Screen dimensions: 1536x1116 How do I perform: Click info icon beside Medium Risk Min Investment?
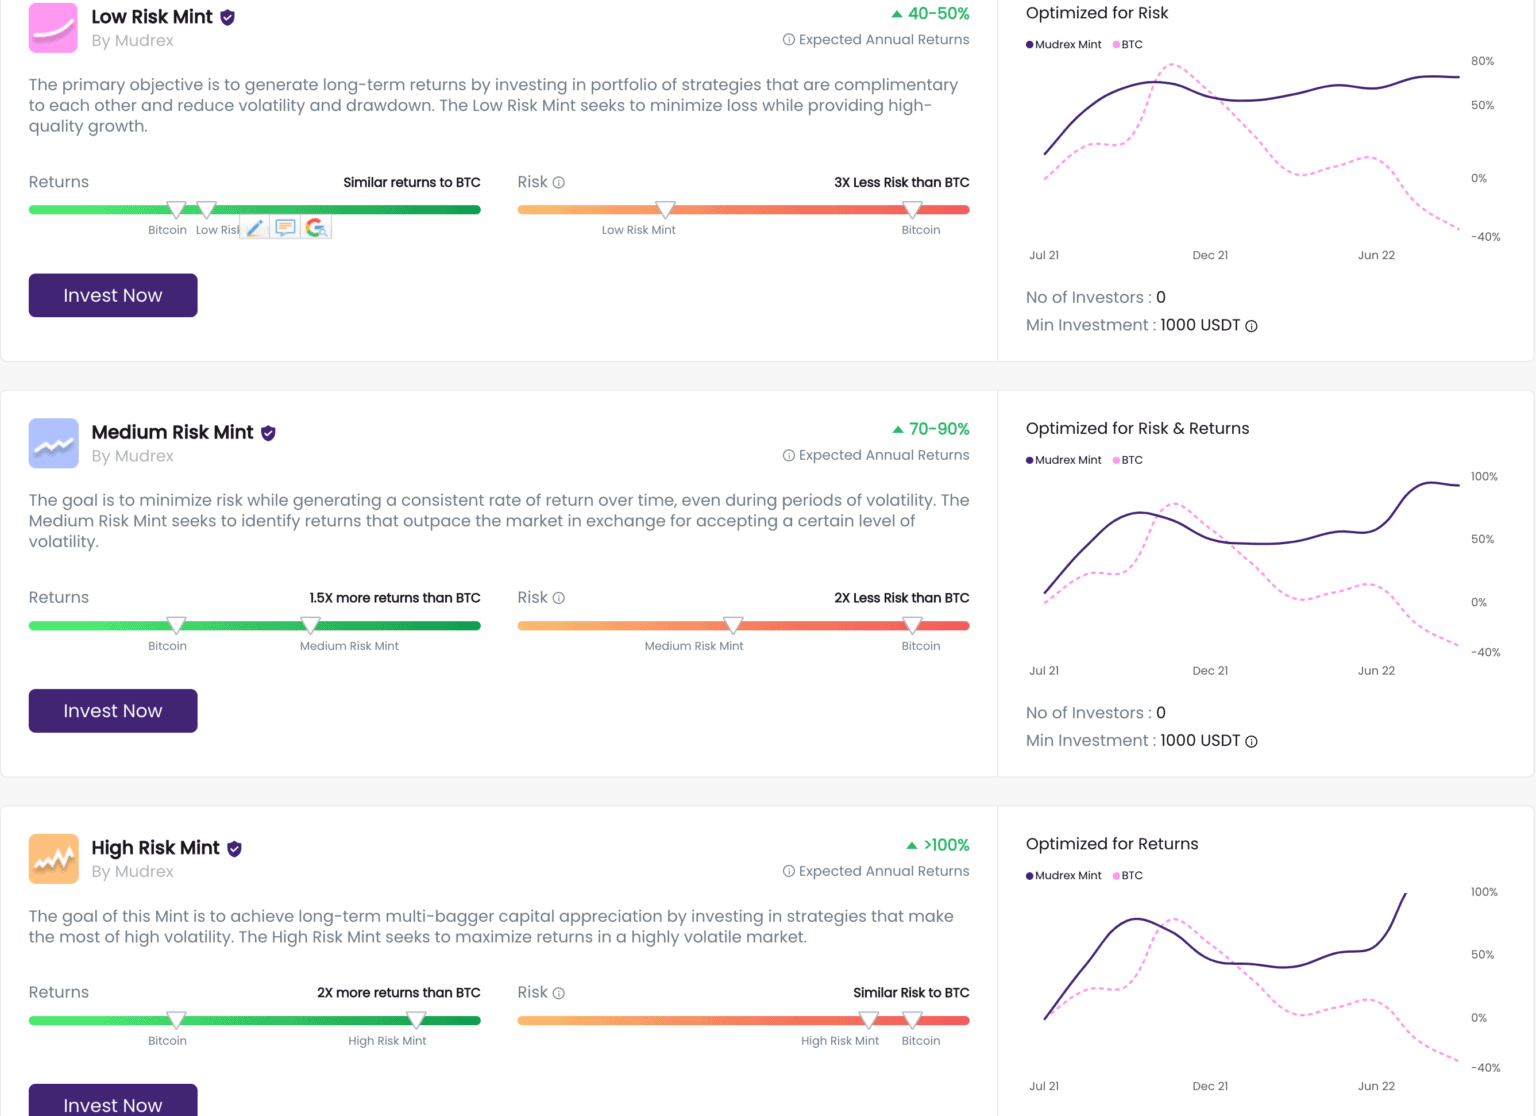(x=1251, y=741)
